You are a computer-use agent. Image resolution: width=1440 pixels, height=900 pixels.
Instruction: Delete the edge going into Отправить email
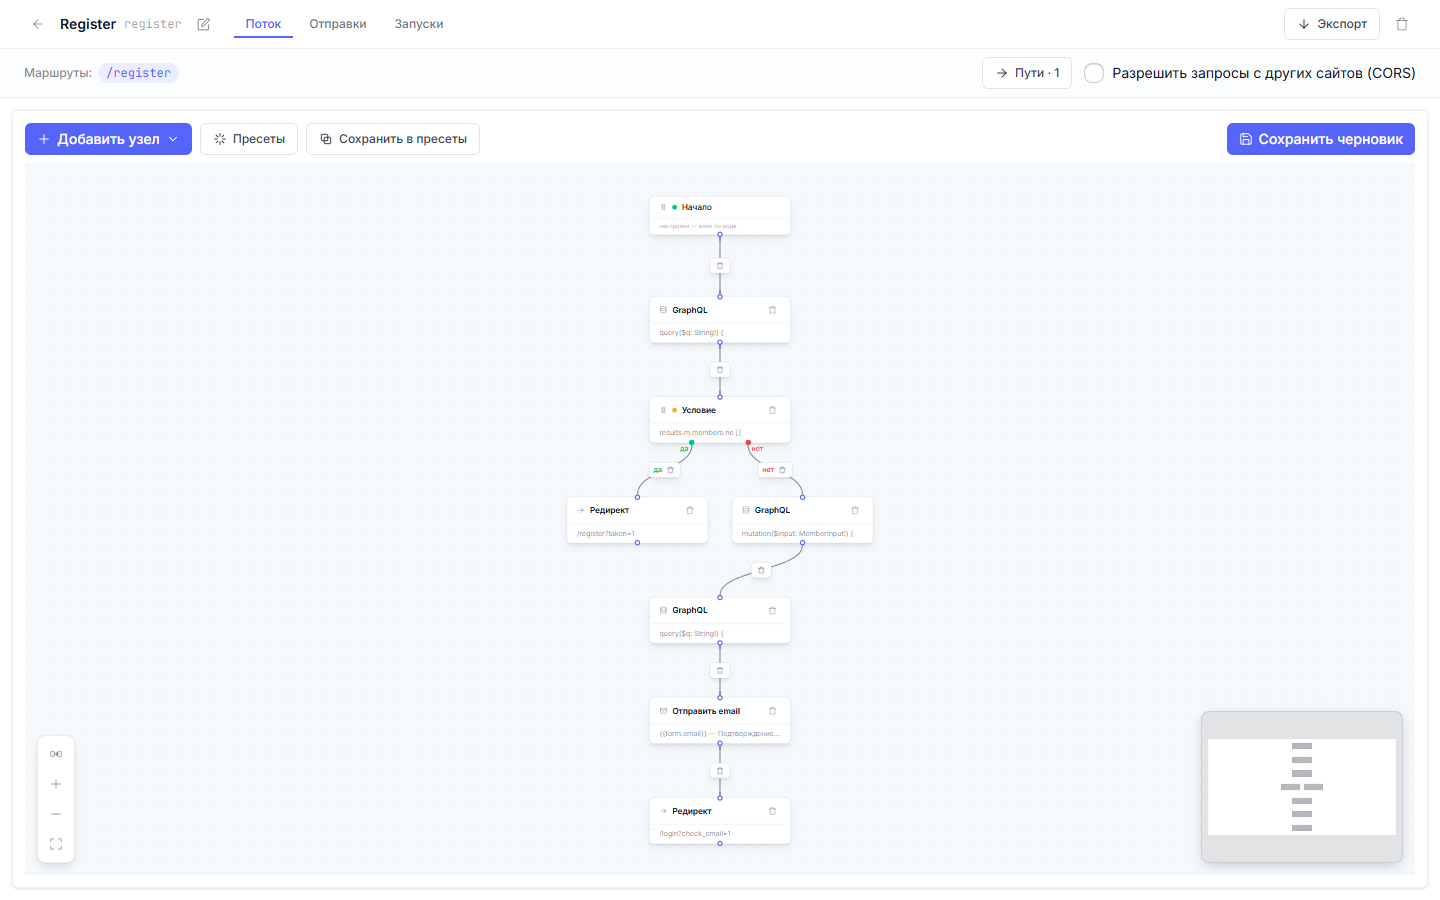[720, 671]
